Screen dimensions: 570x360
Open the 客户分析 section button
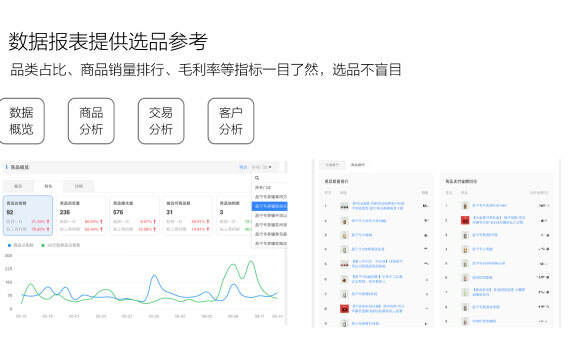point(231,121)
